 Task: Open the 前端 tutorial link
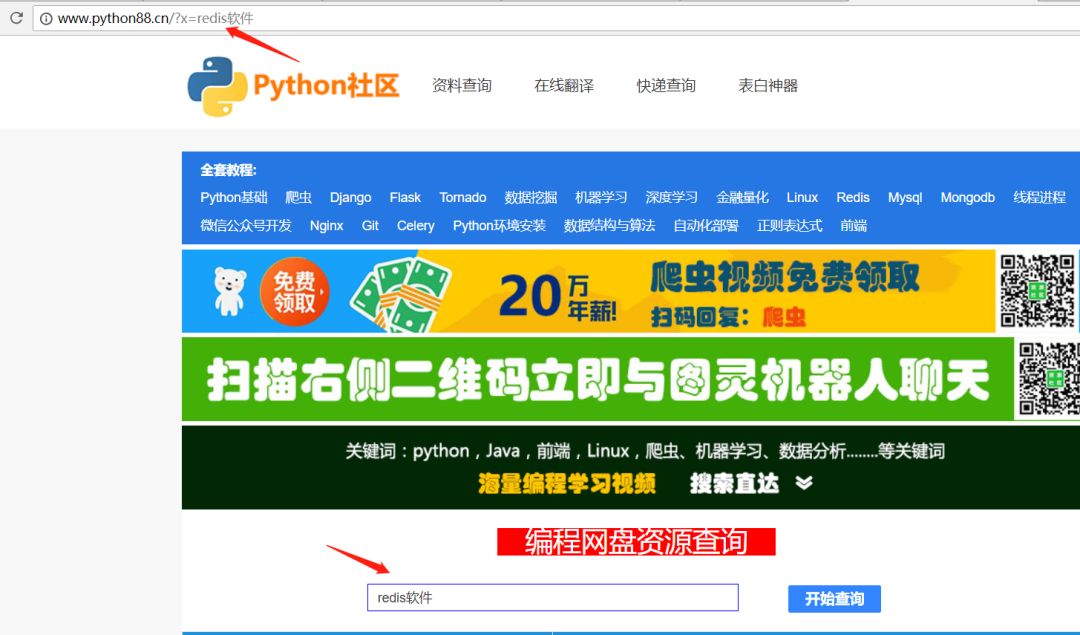click(853, 226)
